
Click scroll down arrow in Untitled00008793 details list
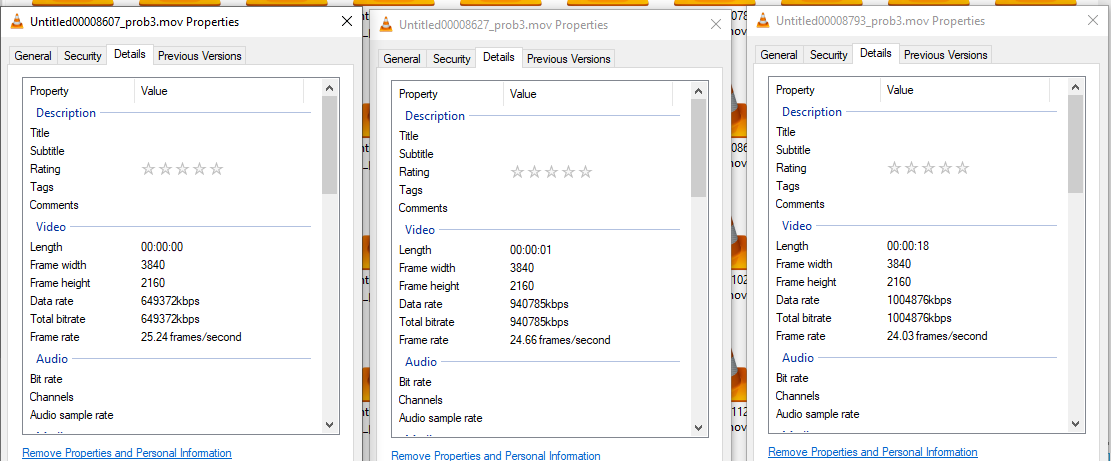pyautogui.click(x=1076, y=423)
